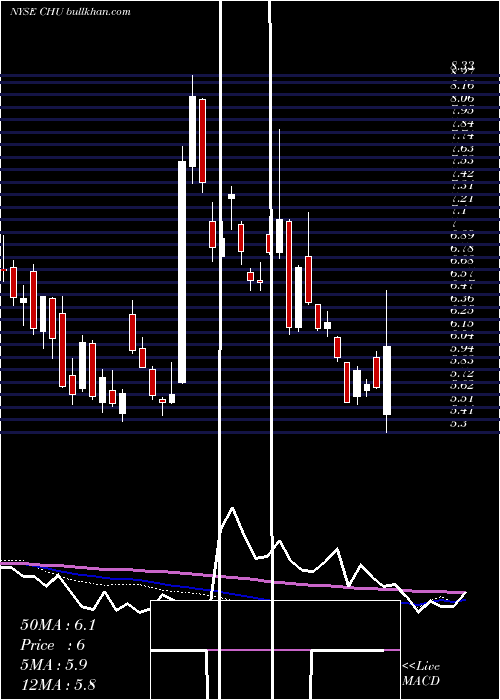This screenshot has width=500, height=700.
Task: Click the 7.42 price axis label
Action: click(x=462, y=174)
